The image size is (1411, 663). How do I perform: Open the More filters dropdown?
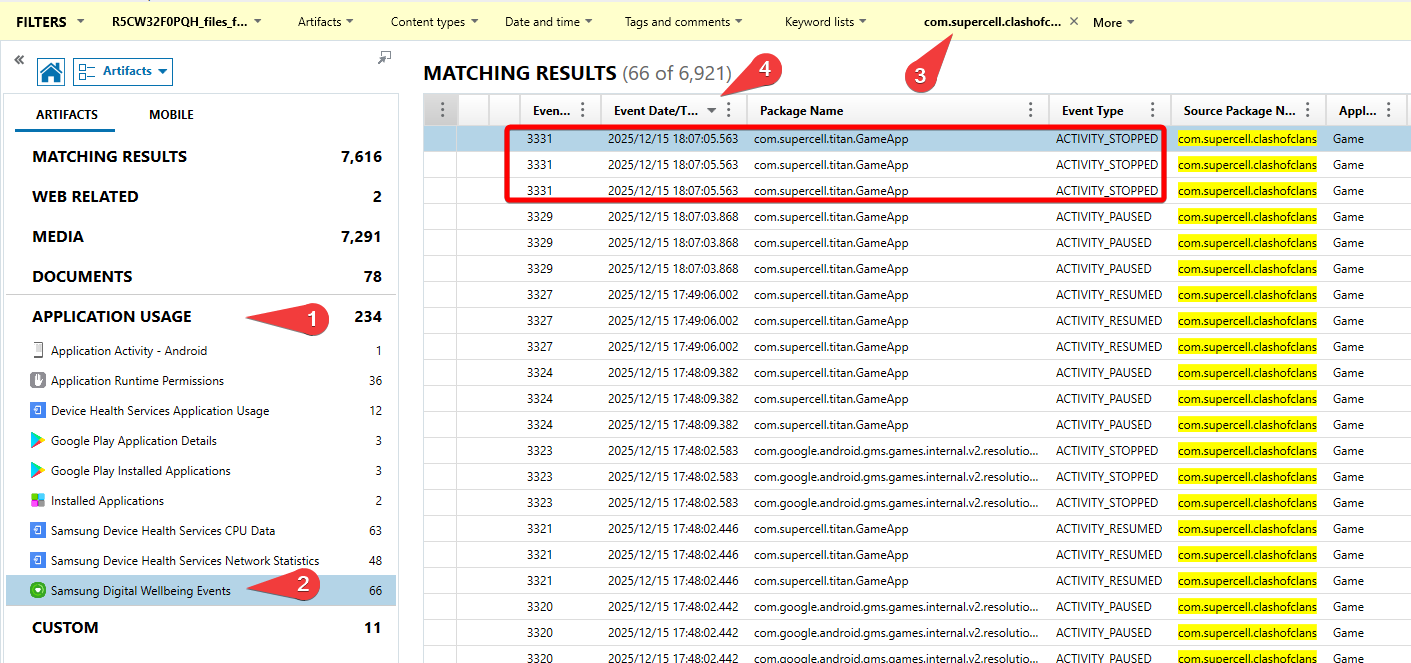coord(1113,22)
